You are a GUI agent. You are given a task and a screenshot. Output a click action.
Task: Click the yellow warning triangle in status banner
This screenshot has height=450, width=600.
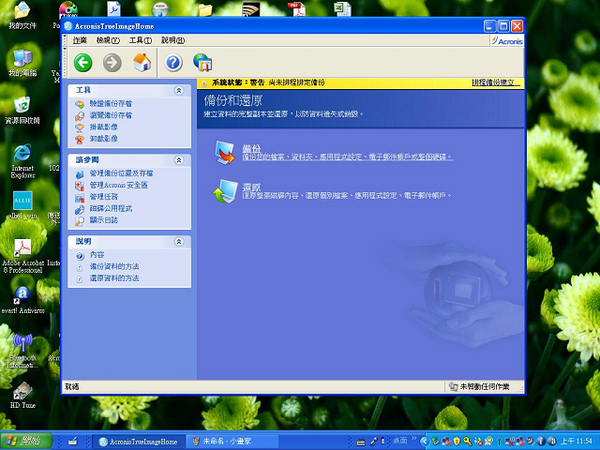point(204,83)
